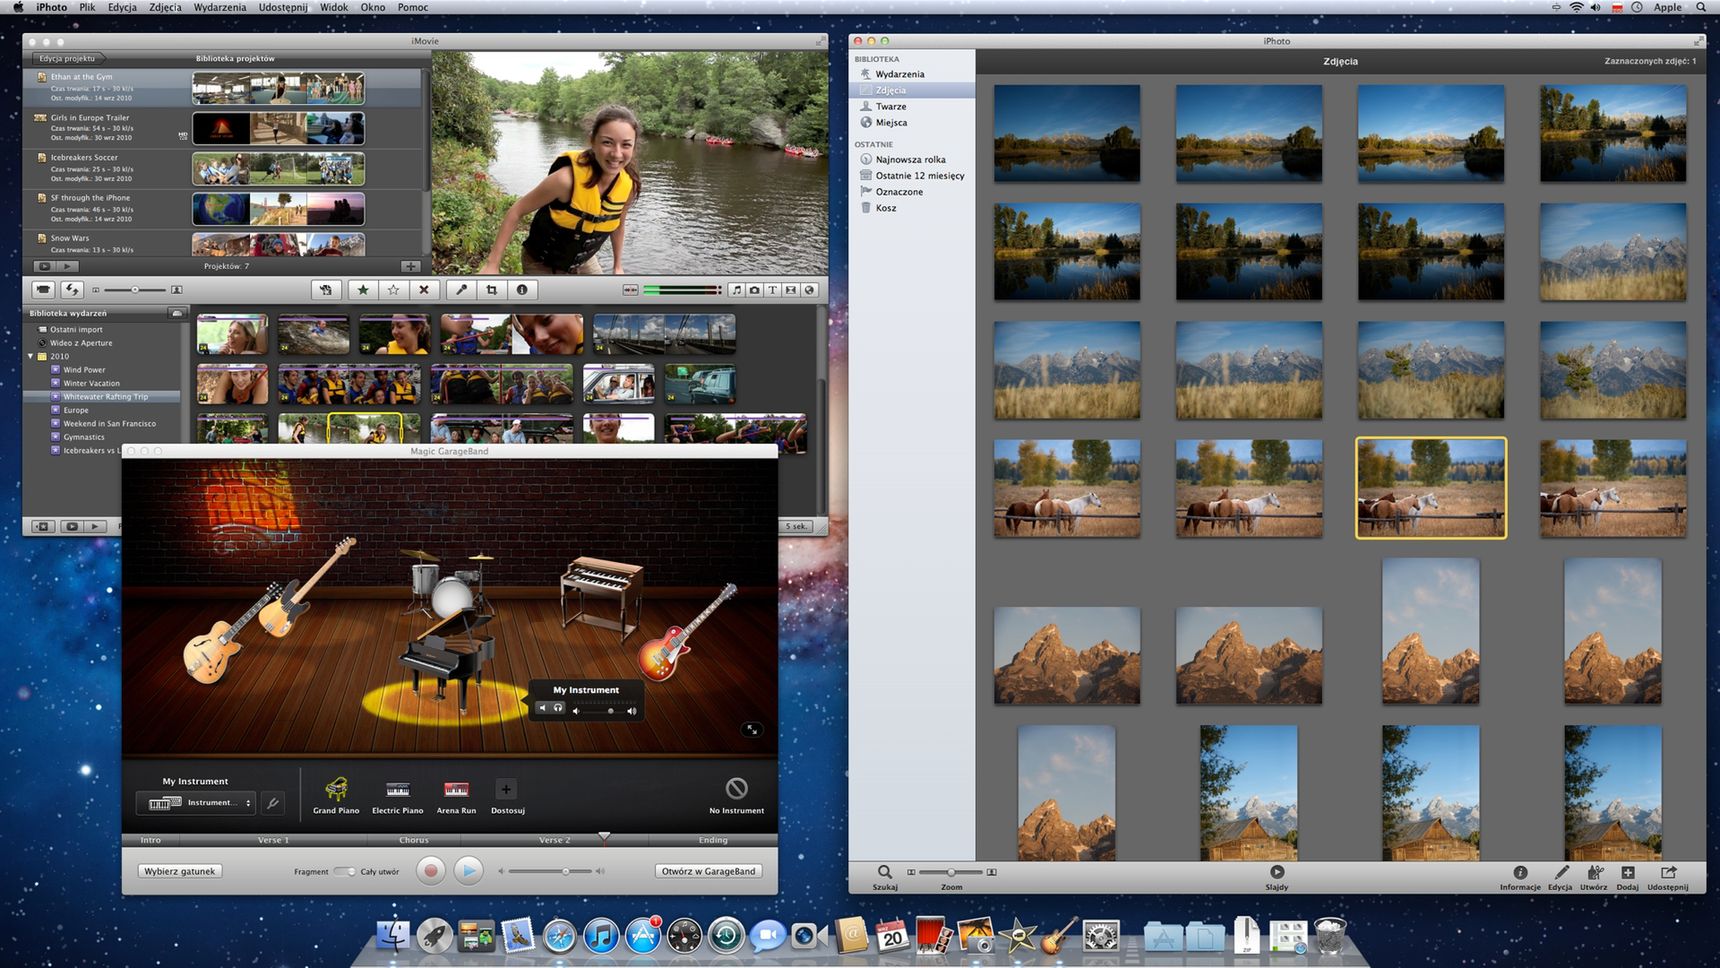Open the Widok menu in the menu bar
Image resolution: width=1720 pixels, height=968 pixels.
click(x=334, y=7)
